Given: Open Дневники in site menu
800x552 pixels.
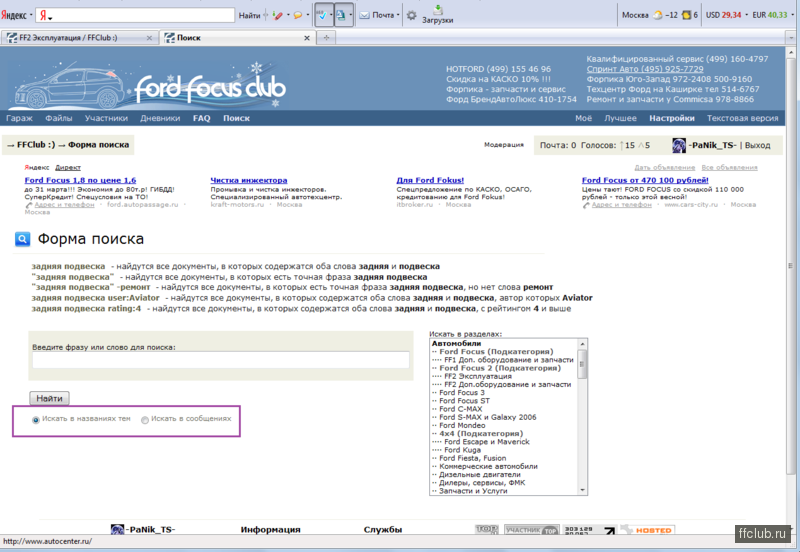Looking at the screenshot, I should click(160, 118).
